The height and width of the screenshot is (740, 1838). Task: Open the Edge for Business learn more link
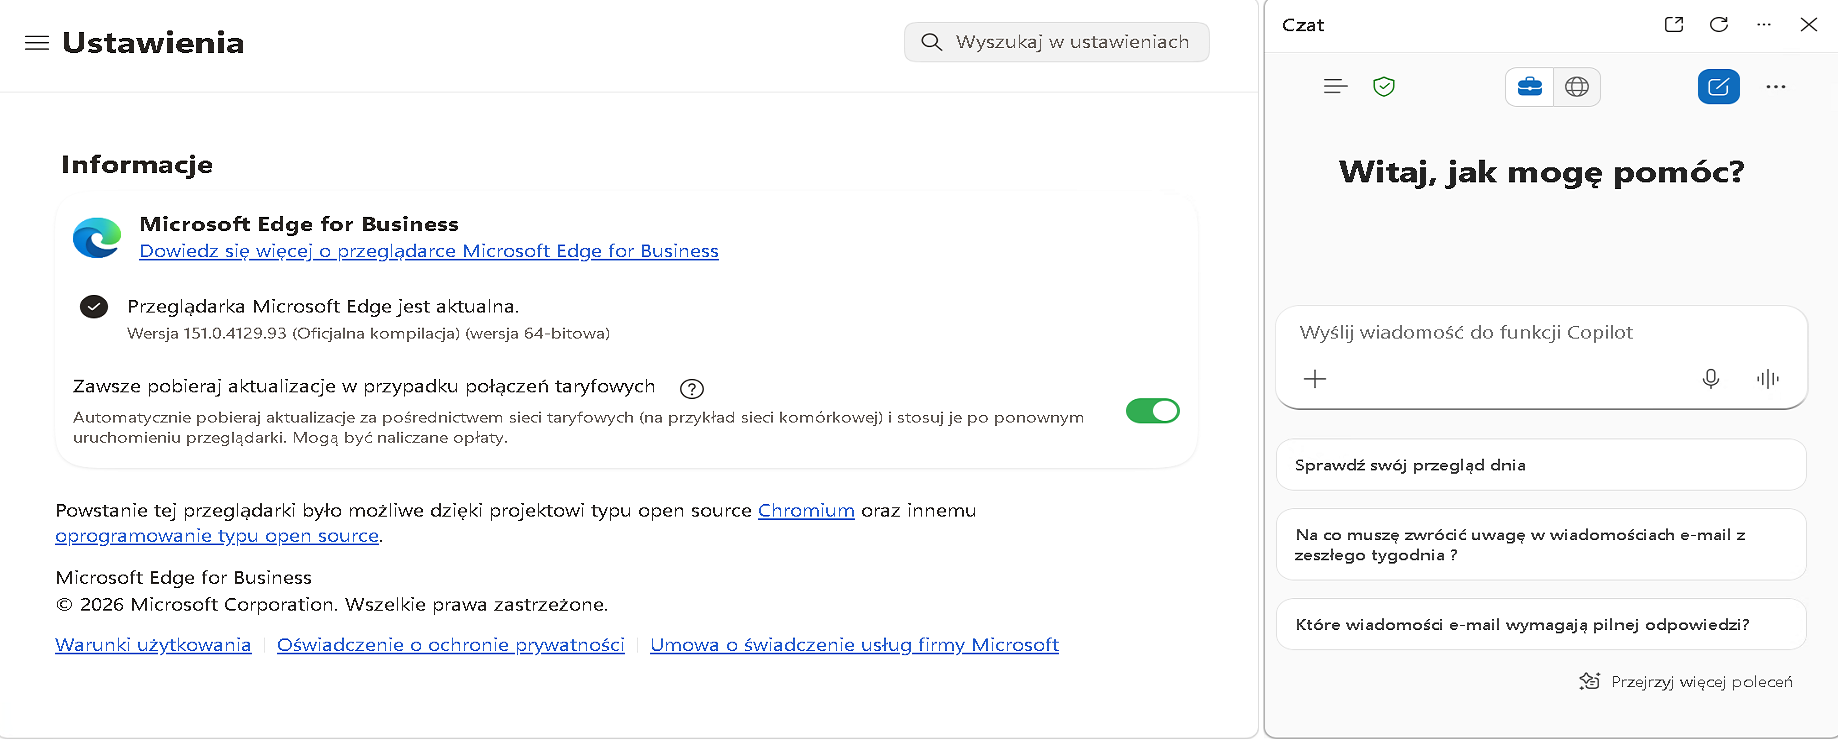[429, 252]
